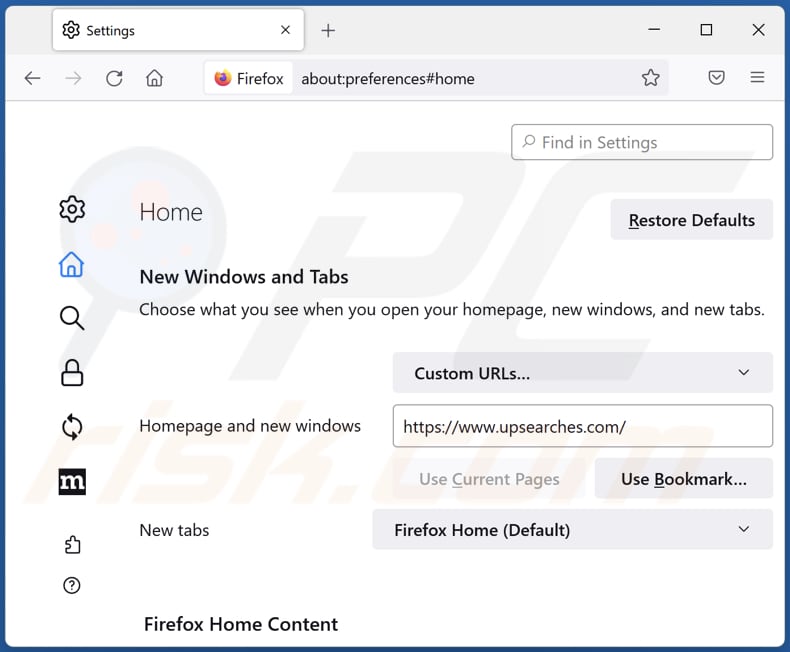Click the Save to Pocket icon
The height and width of the screenshot is (652, 790).
716,78
